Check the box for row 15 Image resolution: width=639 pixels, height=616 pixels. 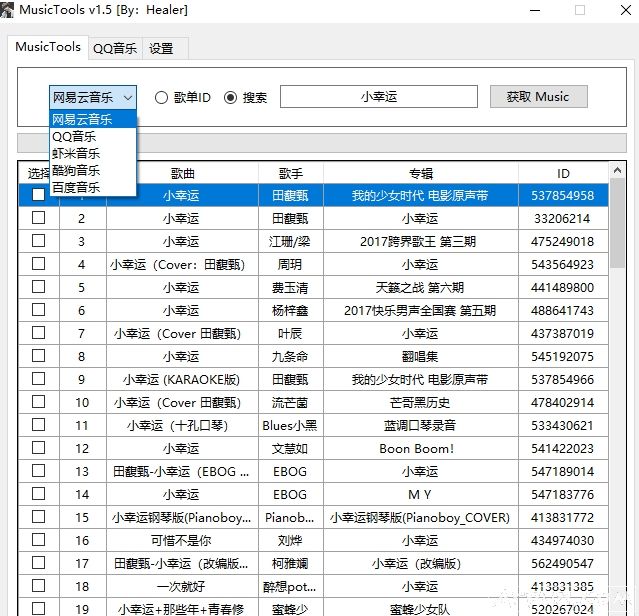click(x=38, y=517)
